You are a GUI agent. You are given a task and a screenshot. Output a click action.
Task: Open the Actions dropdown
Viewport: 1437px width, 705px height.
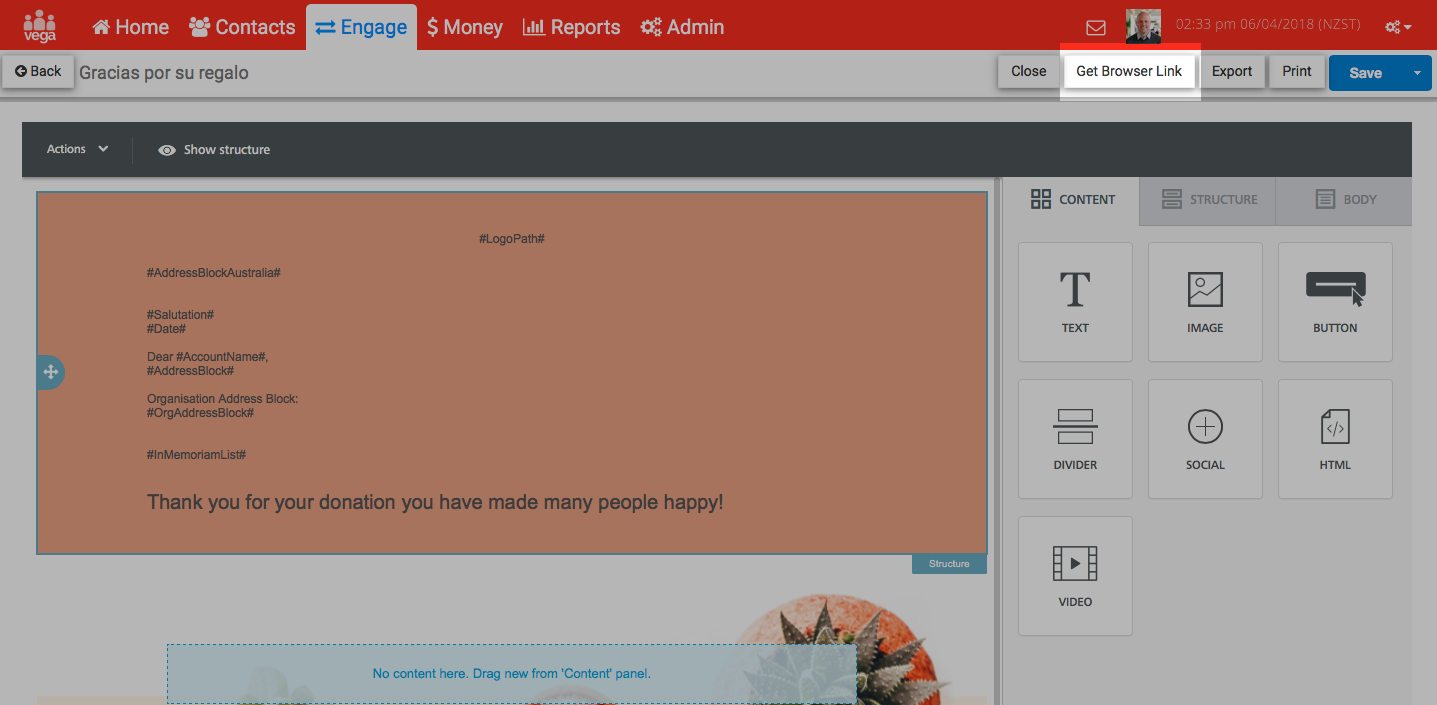pyautogui.click(x=77, y=149)
